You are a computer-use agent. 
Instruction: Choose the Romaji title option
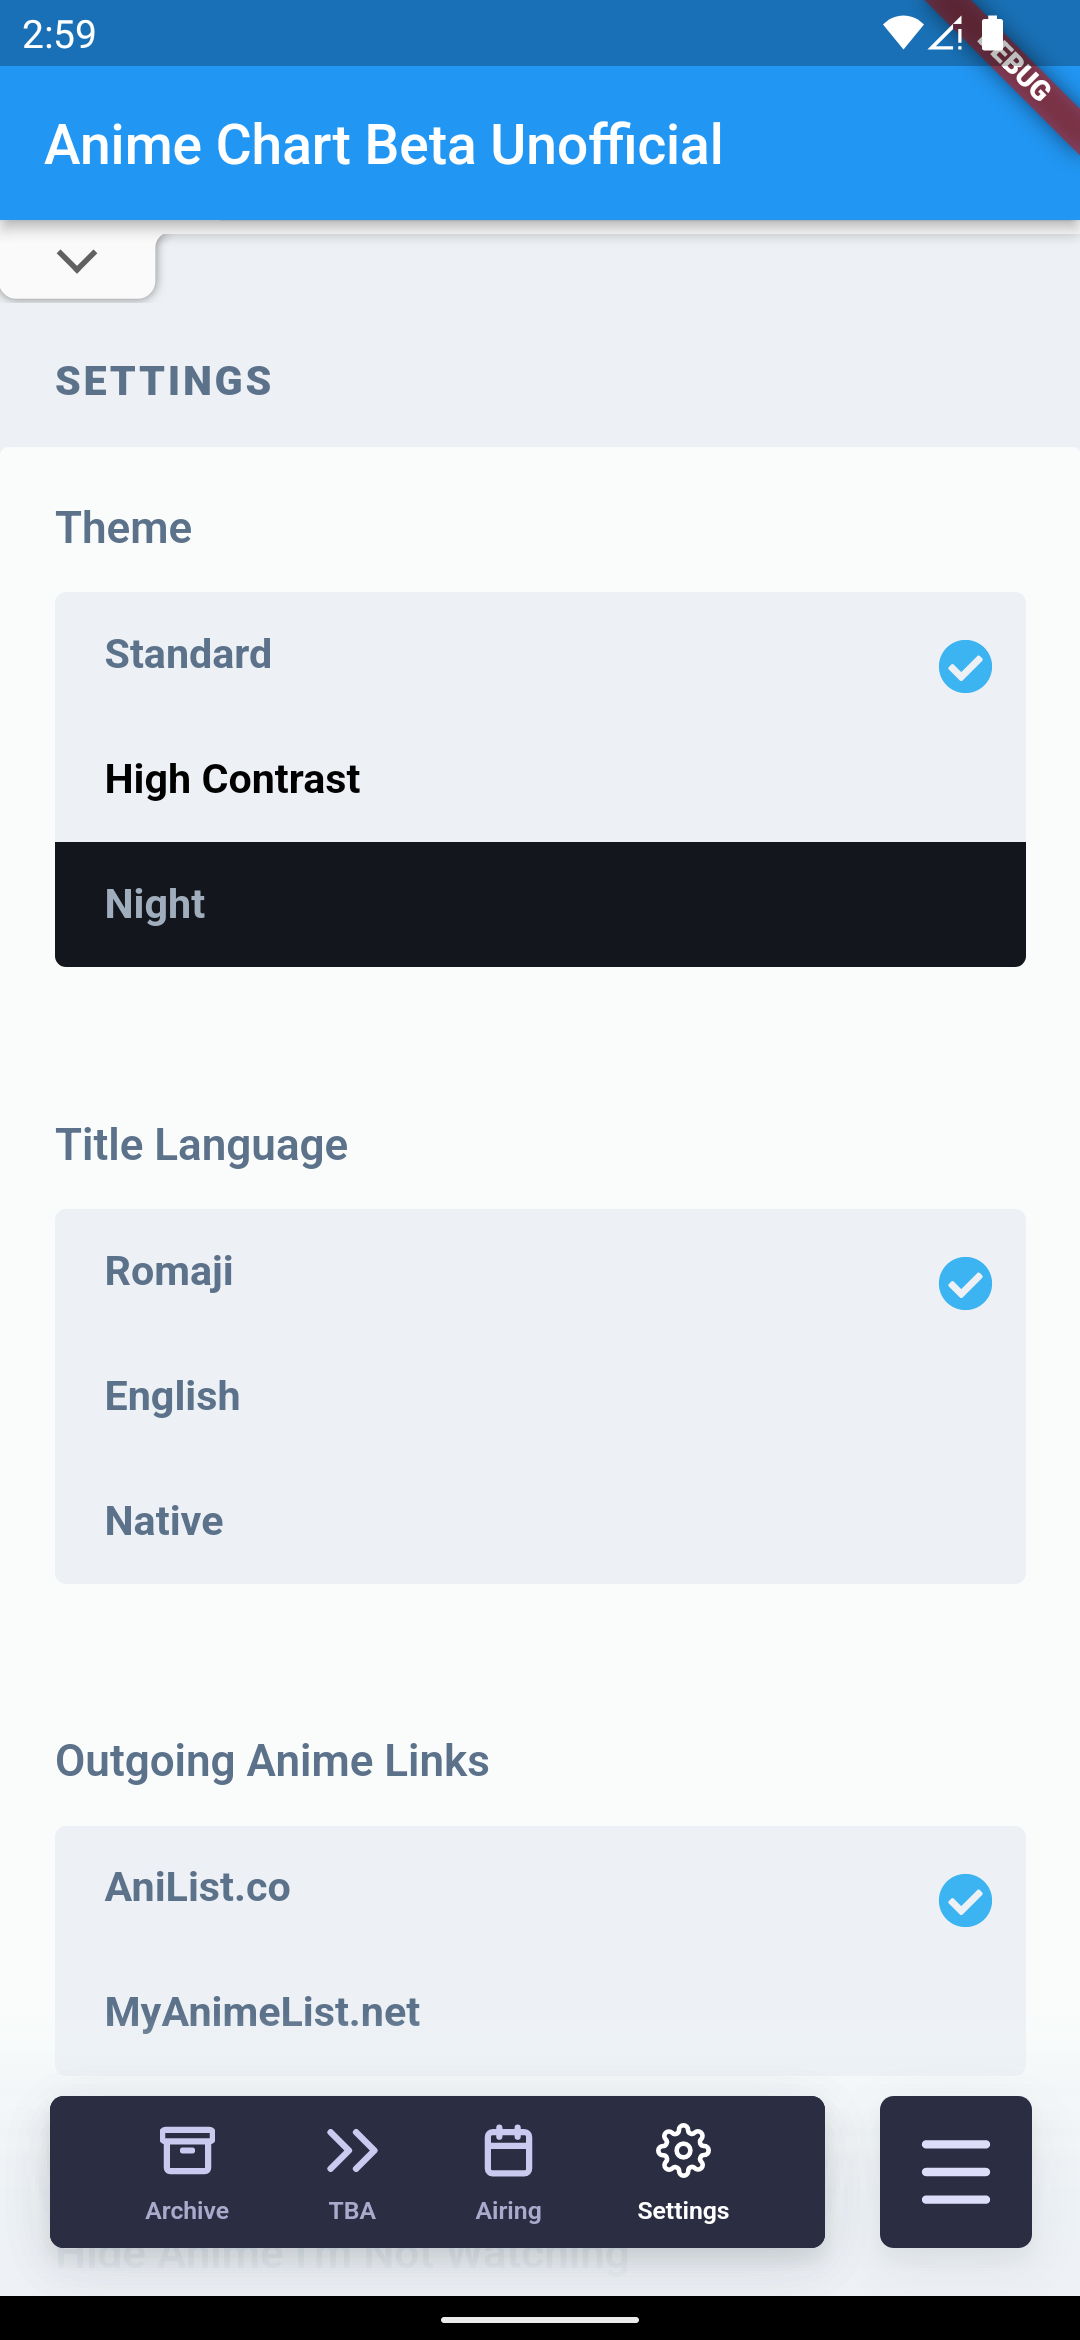pyautogui.click(x=540, y=1272)
